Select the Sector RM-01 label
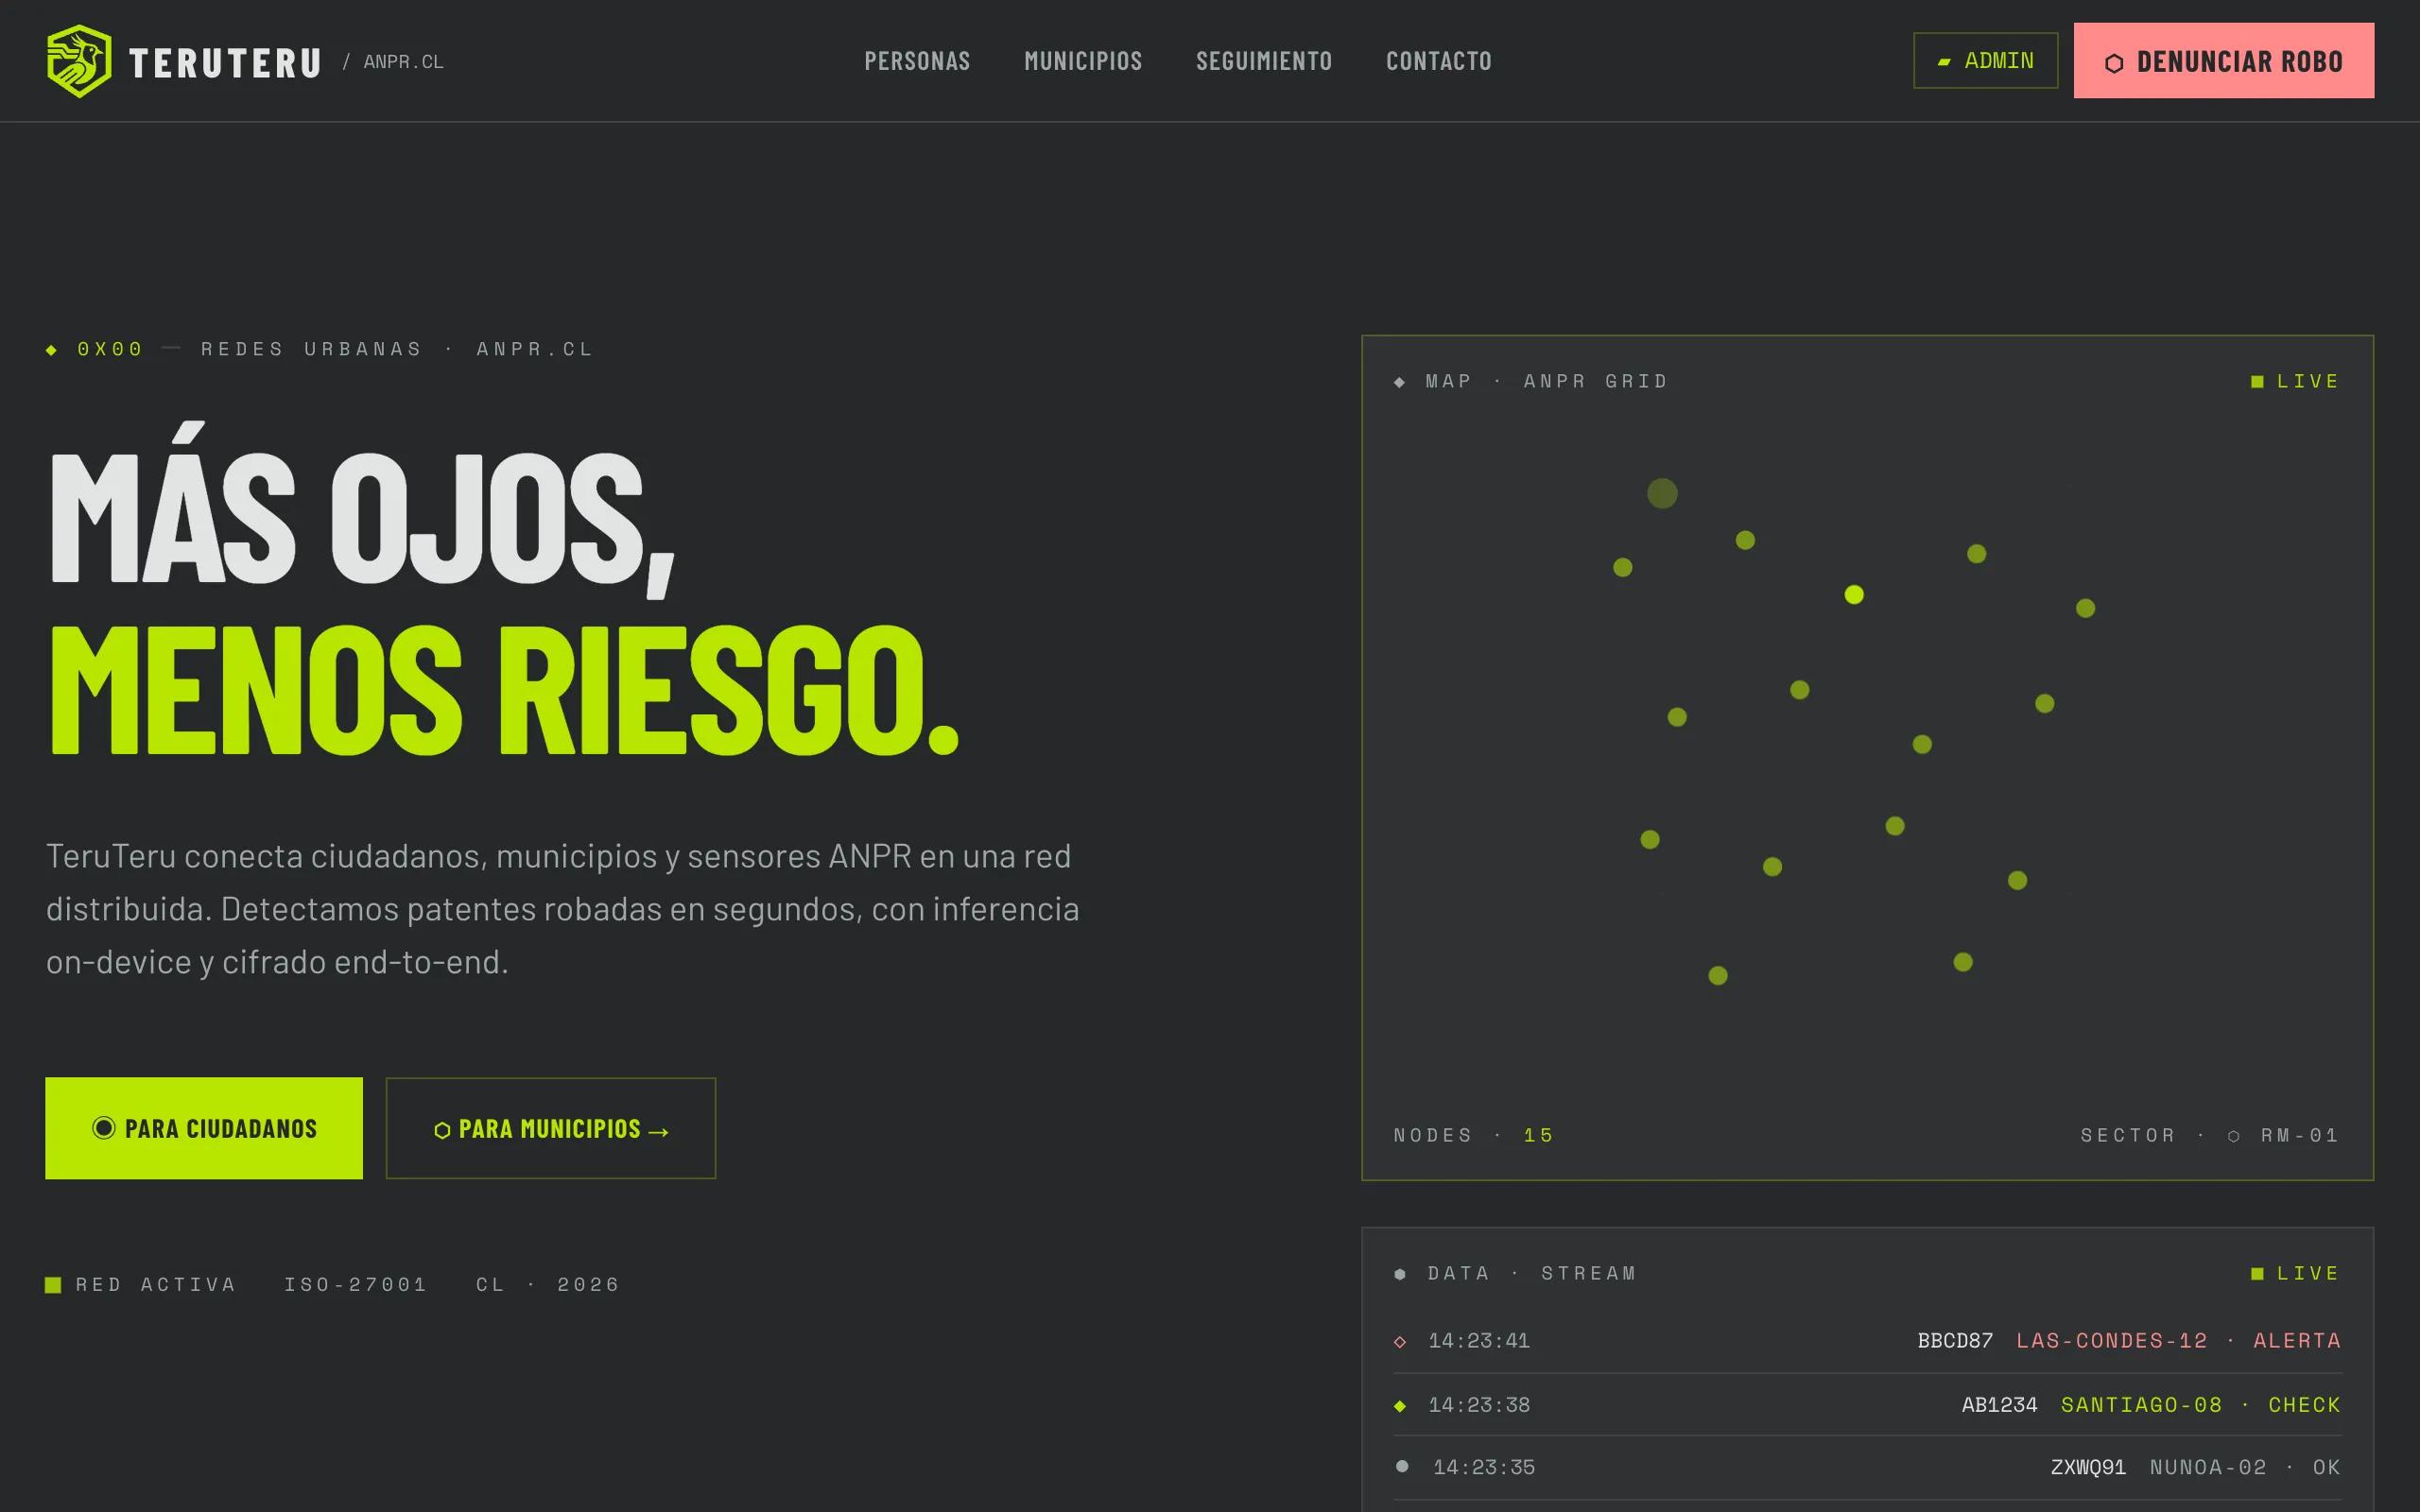 click(x=2210, y=1135)
